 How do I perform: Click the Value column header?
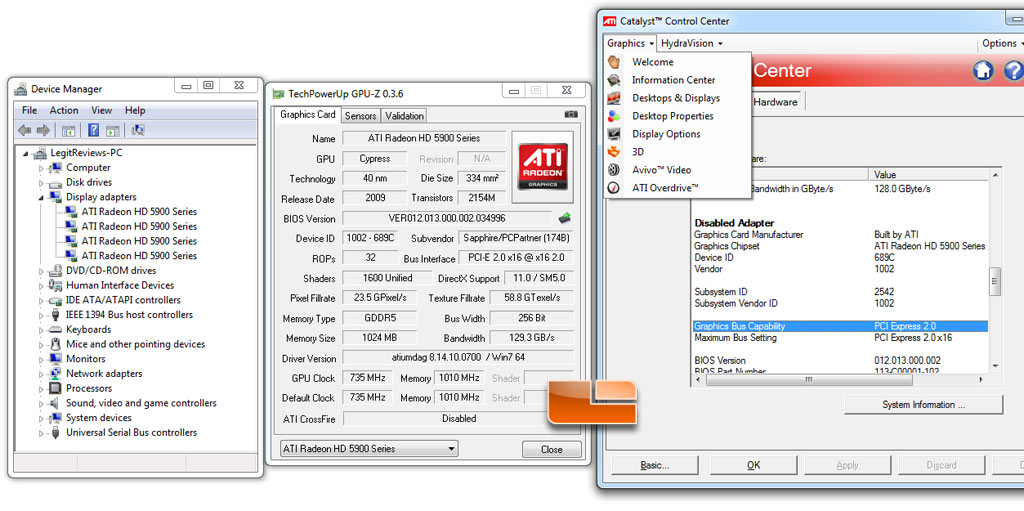(931, 174)
